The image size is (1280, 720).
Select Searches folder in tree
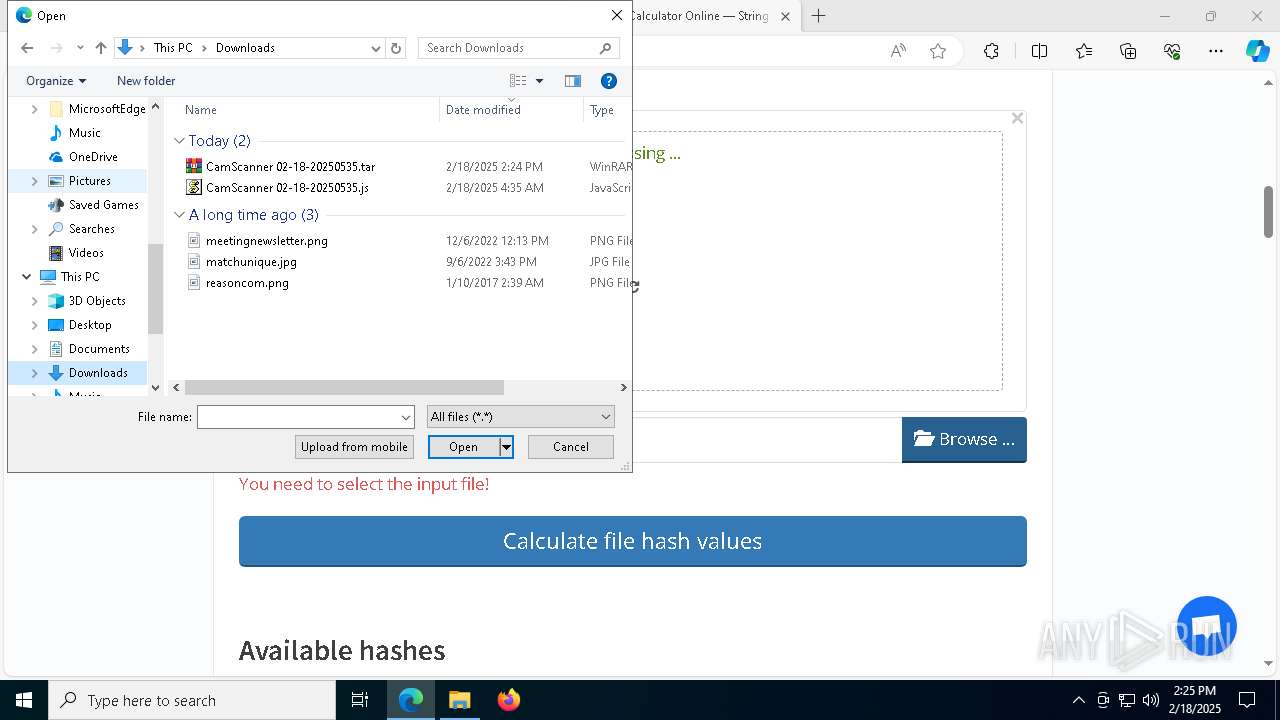(x=91, y=229)
